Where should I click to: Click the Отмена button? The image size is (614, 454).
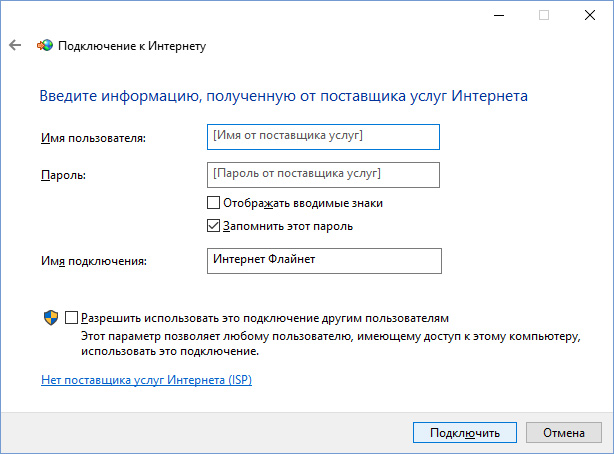point(564,432)
